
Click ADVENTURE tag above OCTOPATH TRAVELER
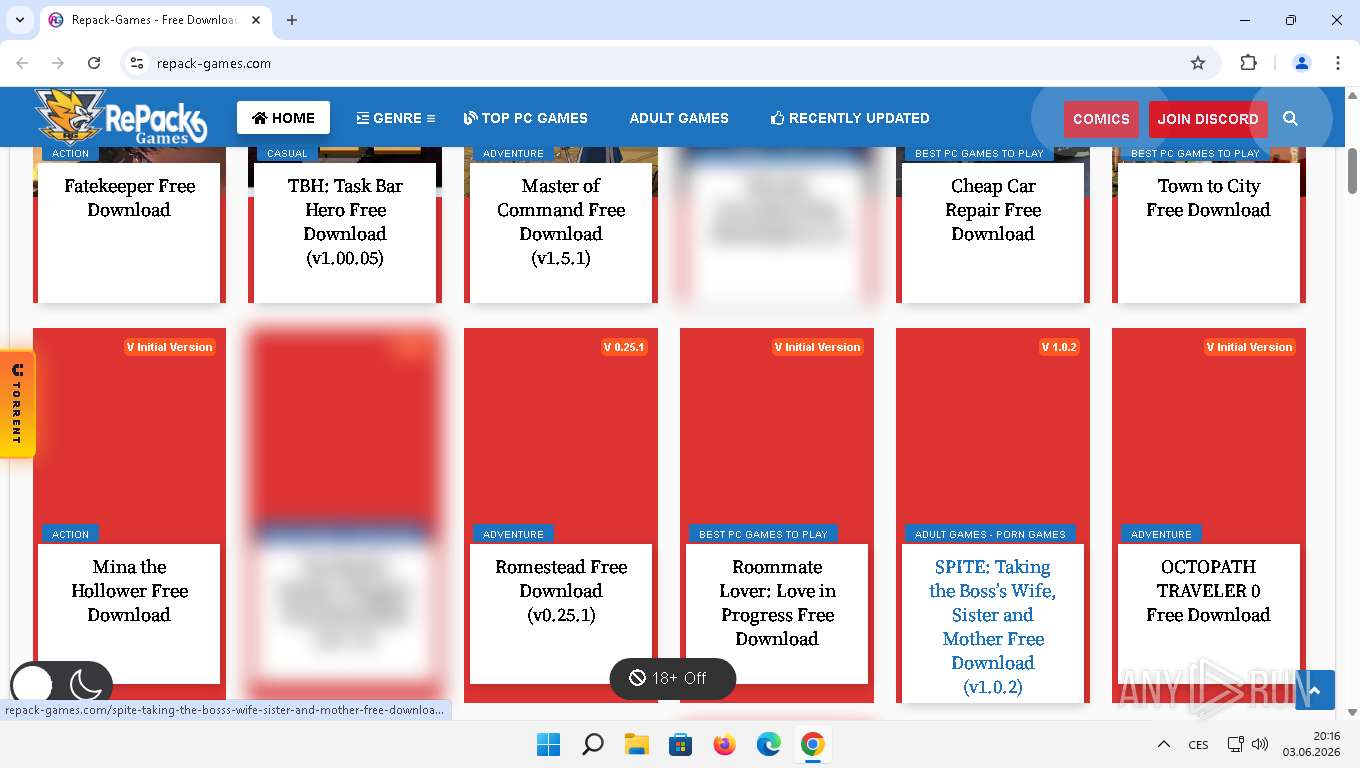coord(1161,534)
